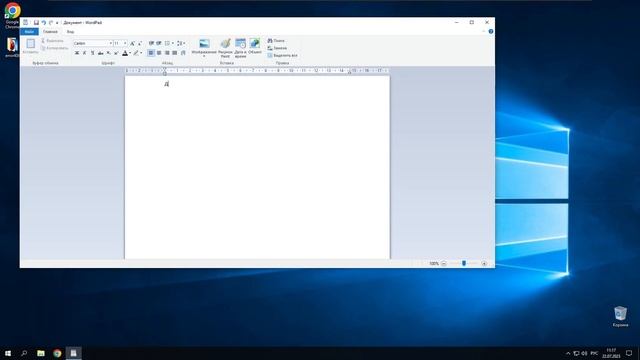Click the shrink font size icon
The width and height of the screenshot is (640, 360).
(140, 43)
